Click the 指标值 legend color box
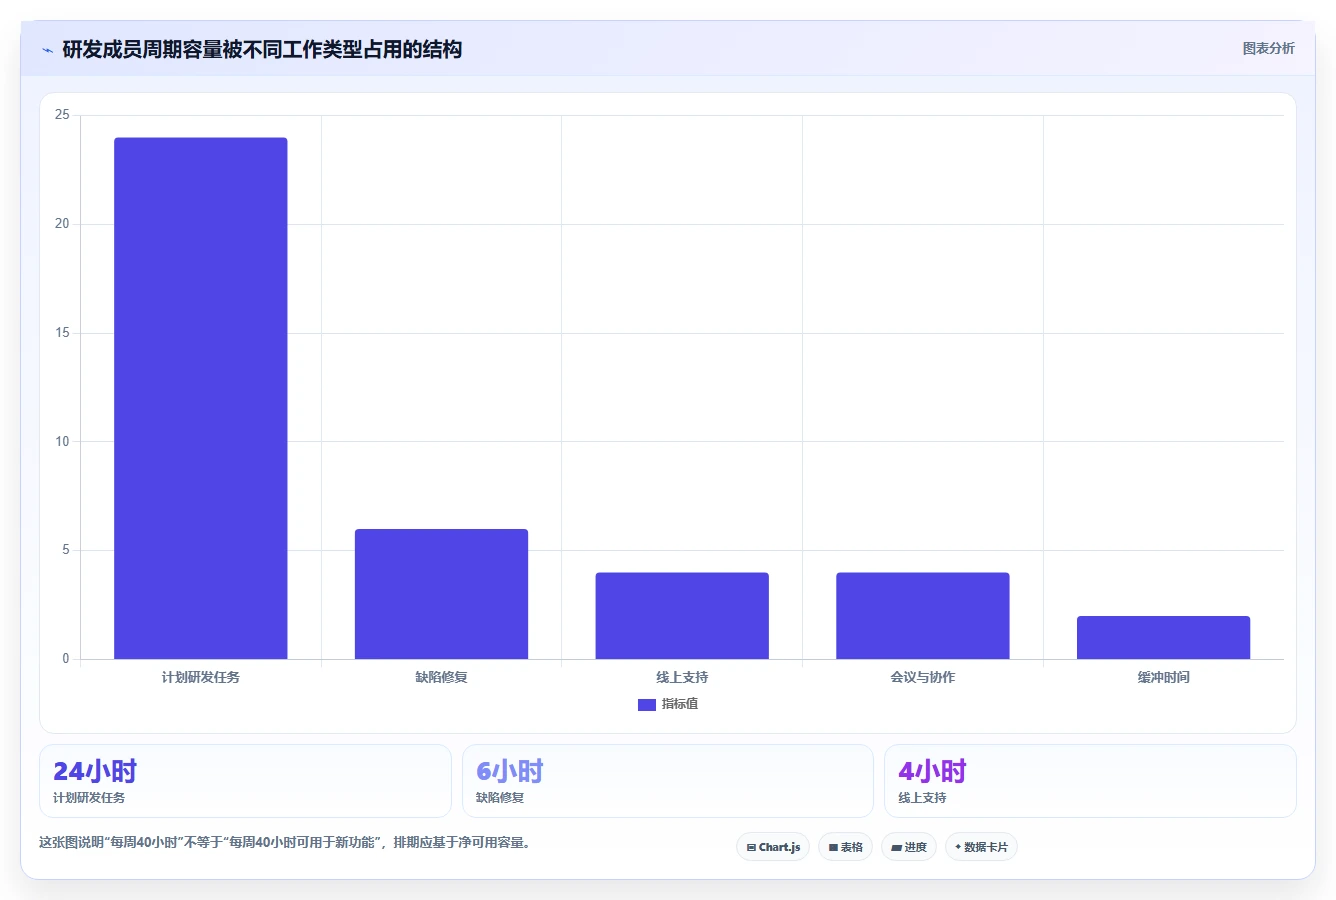 coord(646,705)
